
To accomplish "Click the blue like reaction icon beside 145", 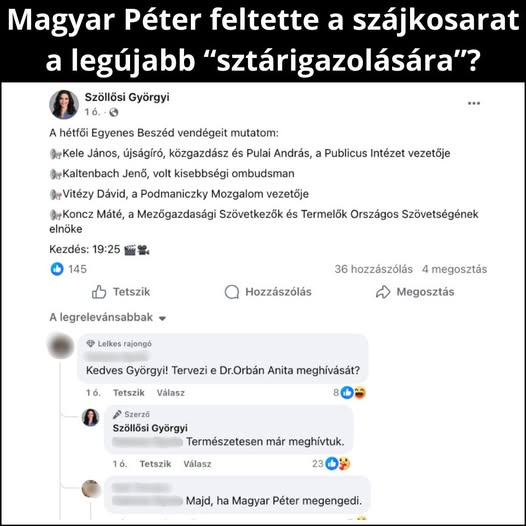I will point(57,269).
